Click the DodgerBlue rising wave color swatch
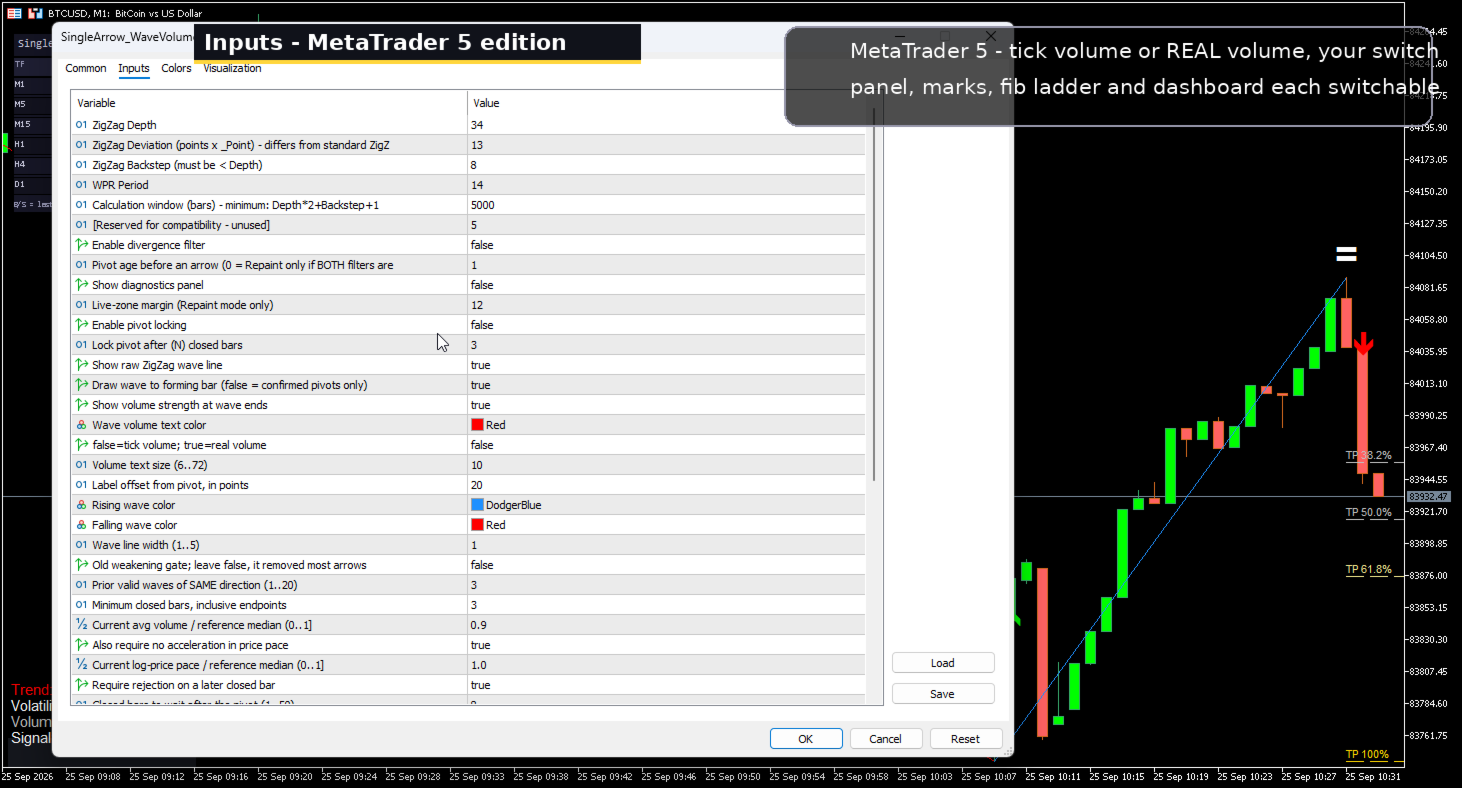Screen dimensions: 1462x788 click(x=477, y=505)
